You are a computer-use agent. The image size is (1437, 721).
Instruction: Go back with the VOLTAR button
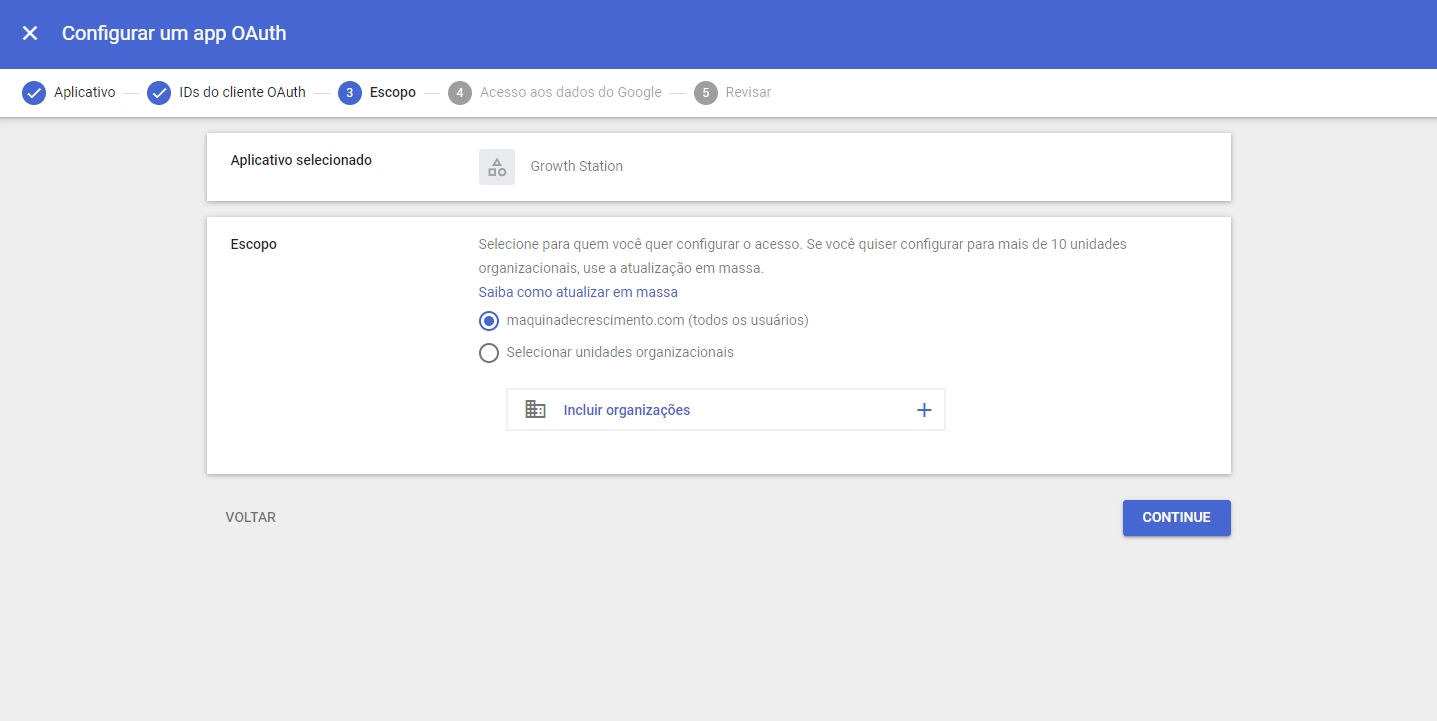[x=251, y=518]
